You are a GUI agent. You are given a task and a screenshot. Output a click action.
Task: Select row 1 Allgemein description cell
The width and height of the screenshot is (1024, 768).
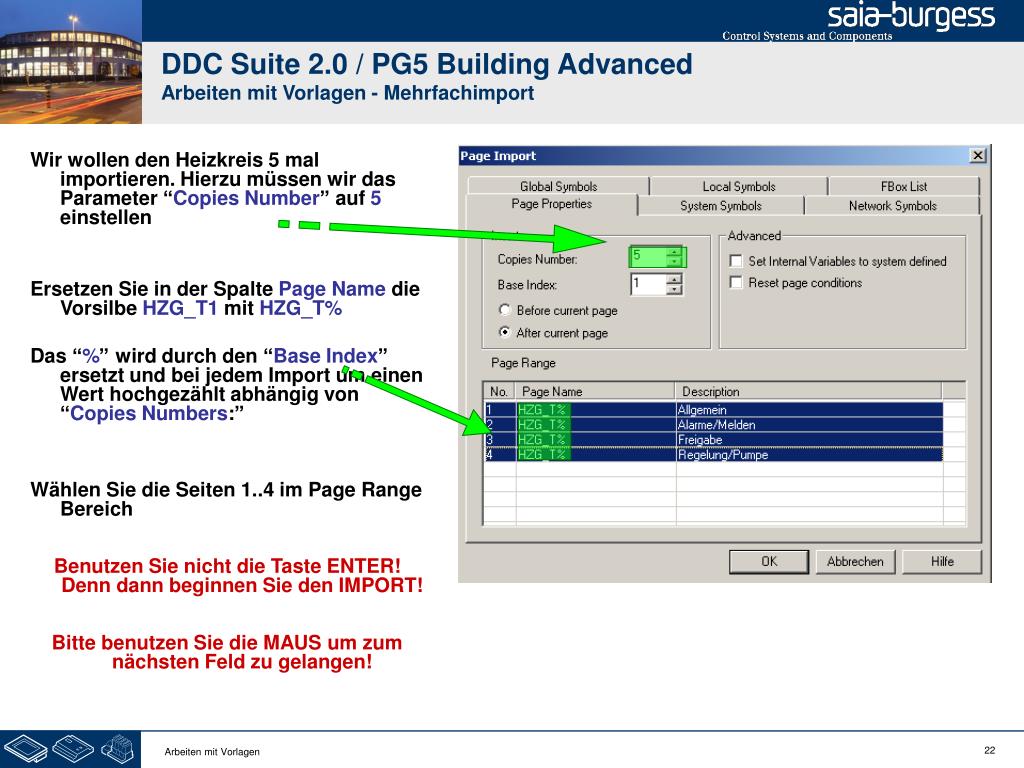click(809, 409)
